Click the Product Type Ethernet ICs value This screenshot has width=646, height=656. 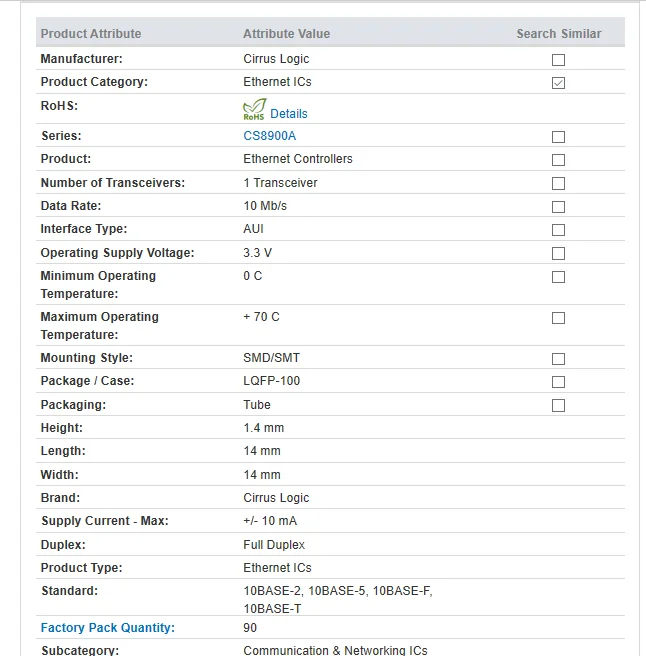pyautogui.click(x=277, y=568)
